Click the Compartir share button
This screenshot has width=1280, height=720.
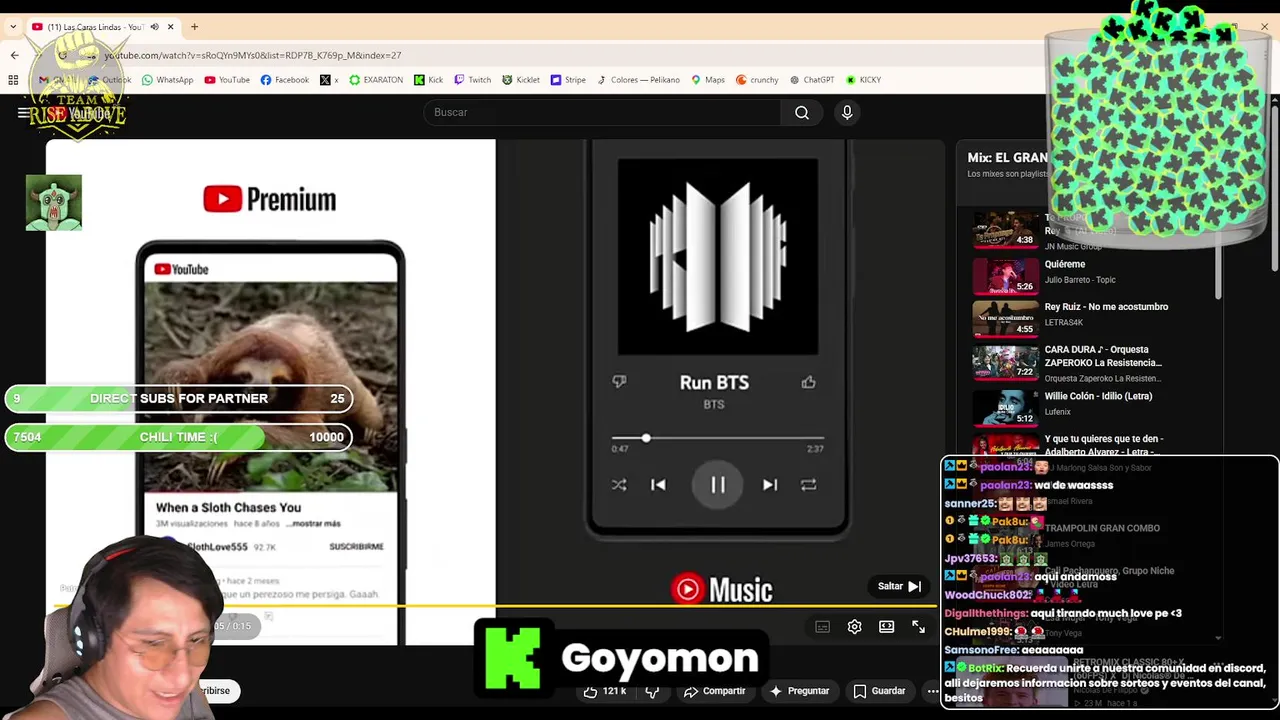[715, 691]
